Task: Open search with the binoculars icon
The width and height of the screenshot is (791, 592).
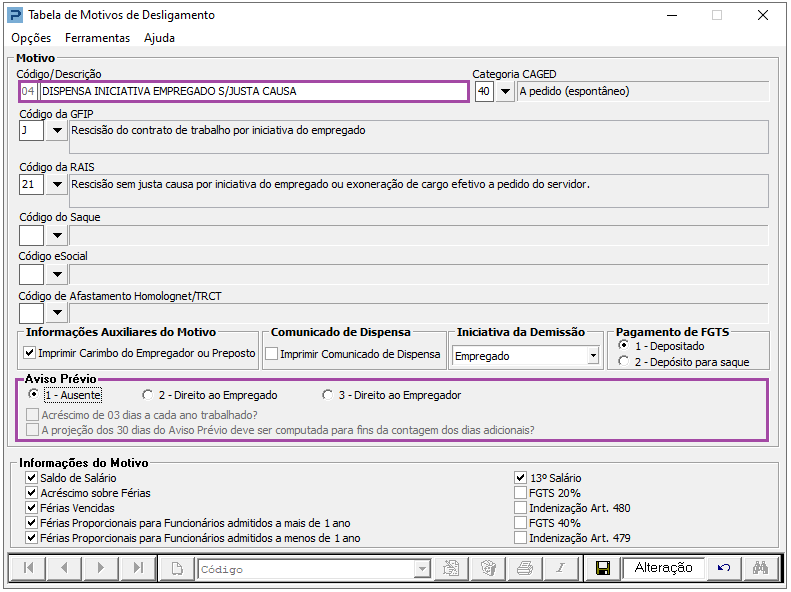Action: point(759,568)
